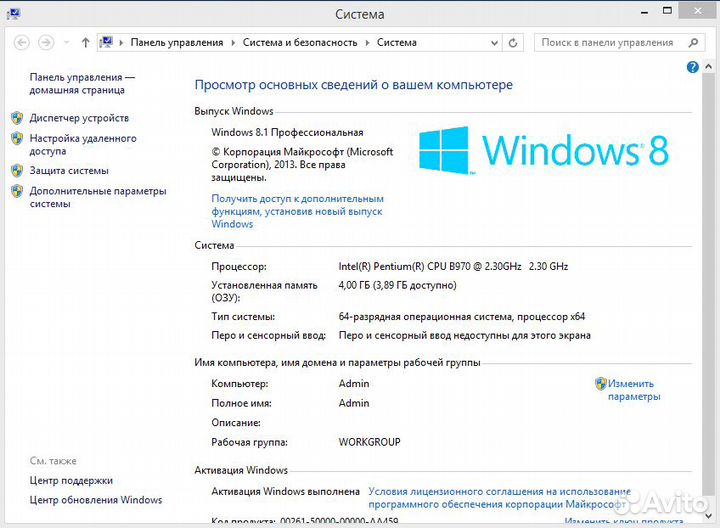Click shield icon beside Диспетчер устройств
This screenshot has width=720, height=528.
point(17,118)
